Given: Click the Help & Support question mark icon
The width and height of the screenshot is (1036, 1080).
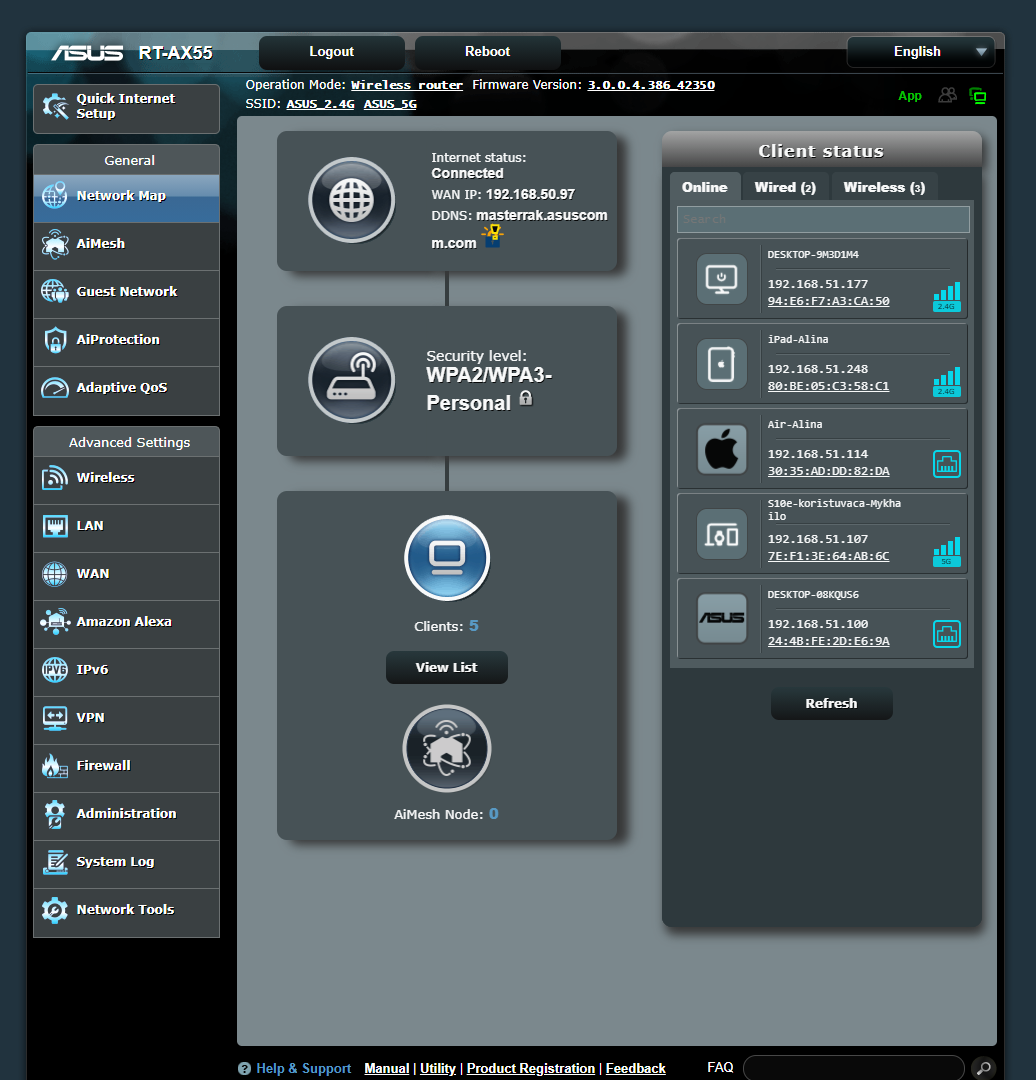Looking at the screenshot, I should click(x=245, y=1068).
